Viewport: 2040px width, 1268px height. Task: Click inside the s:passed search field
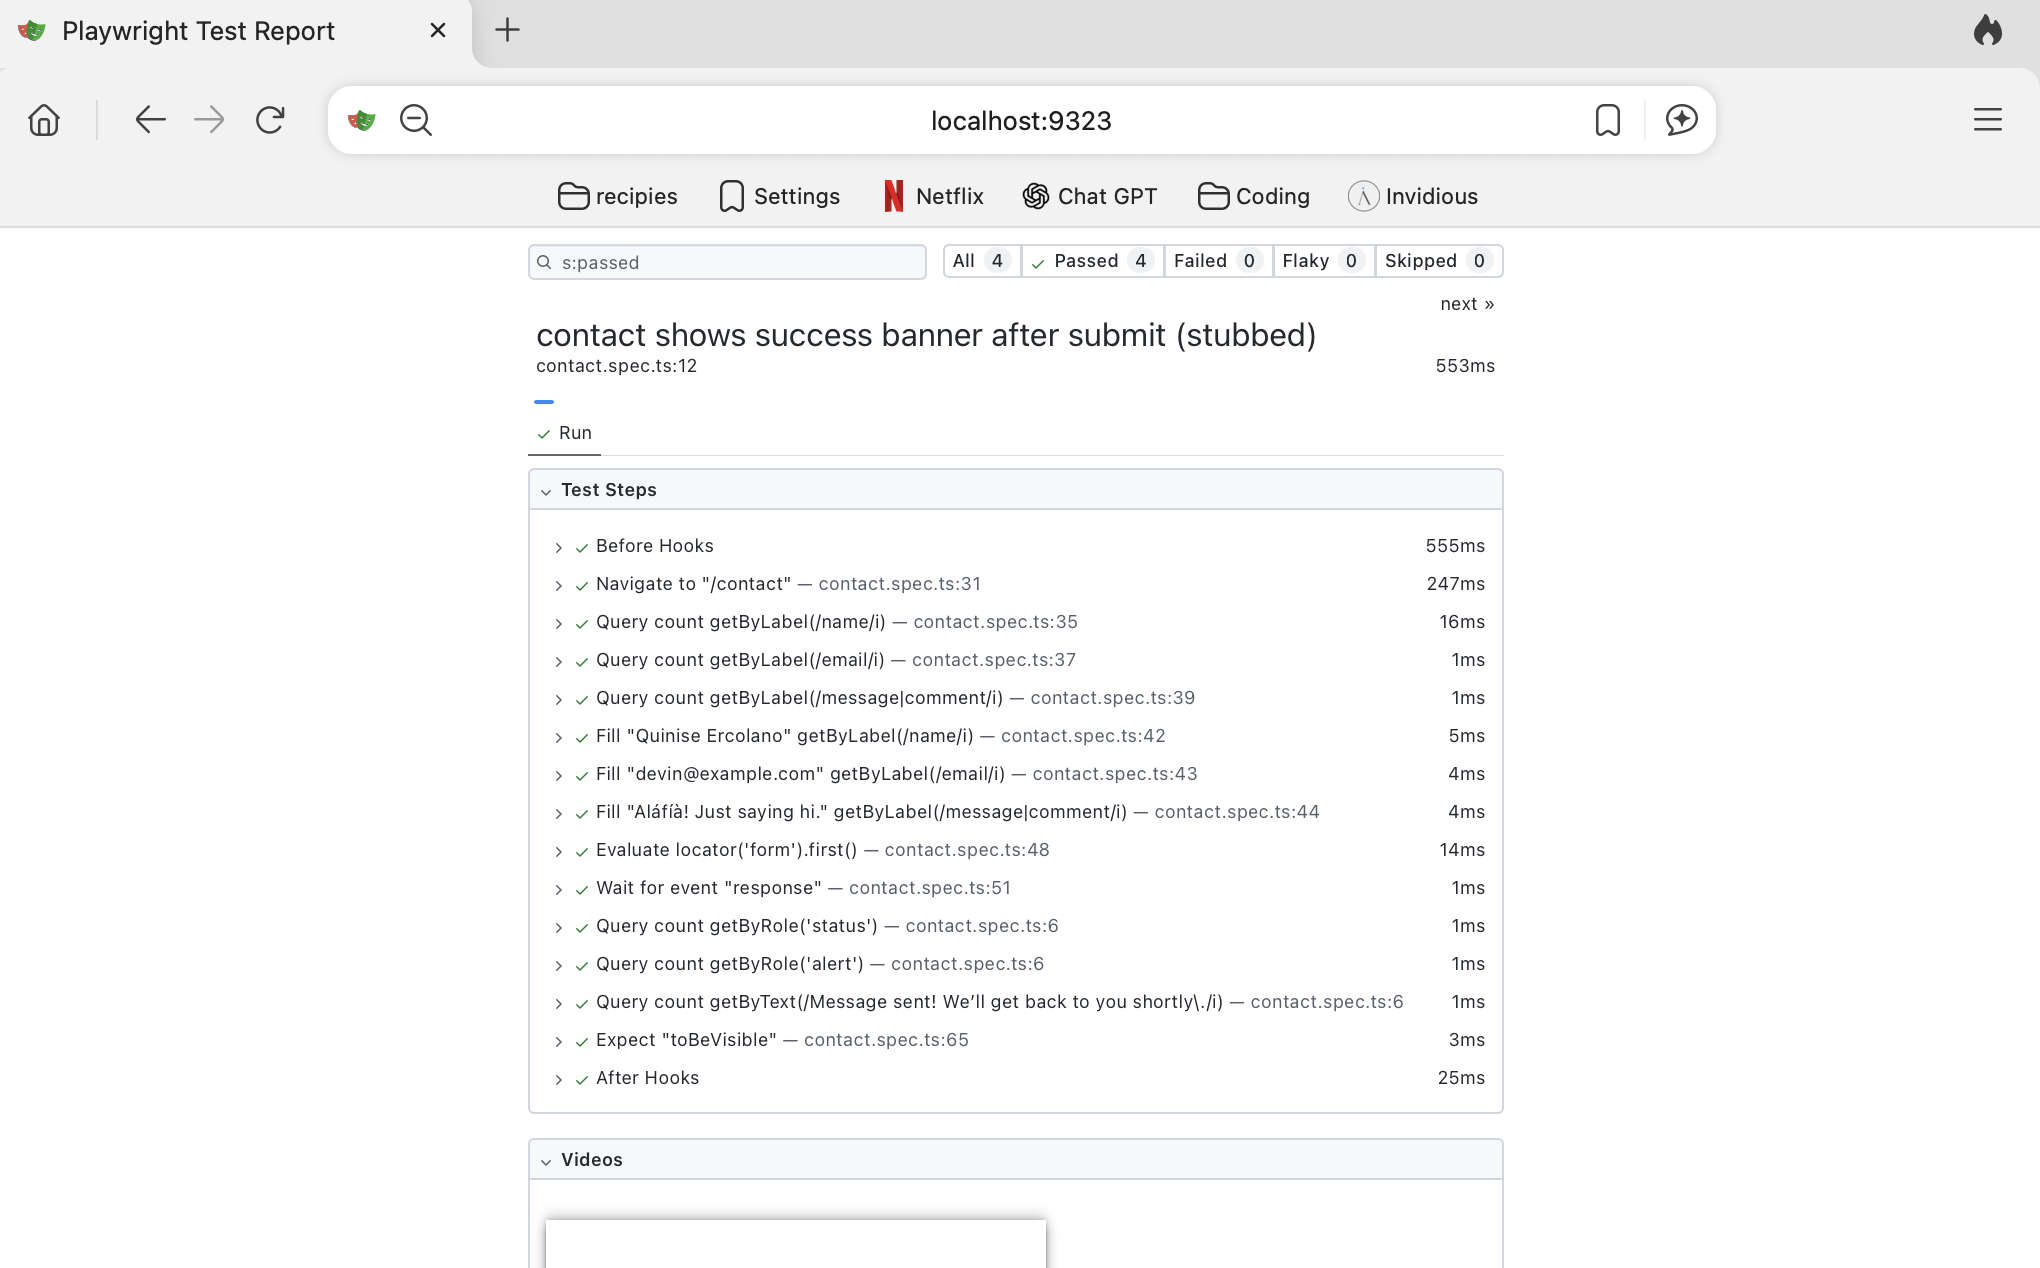click(727, 262)
